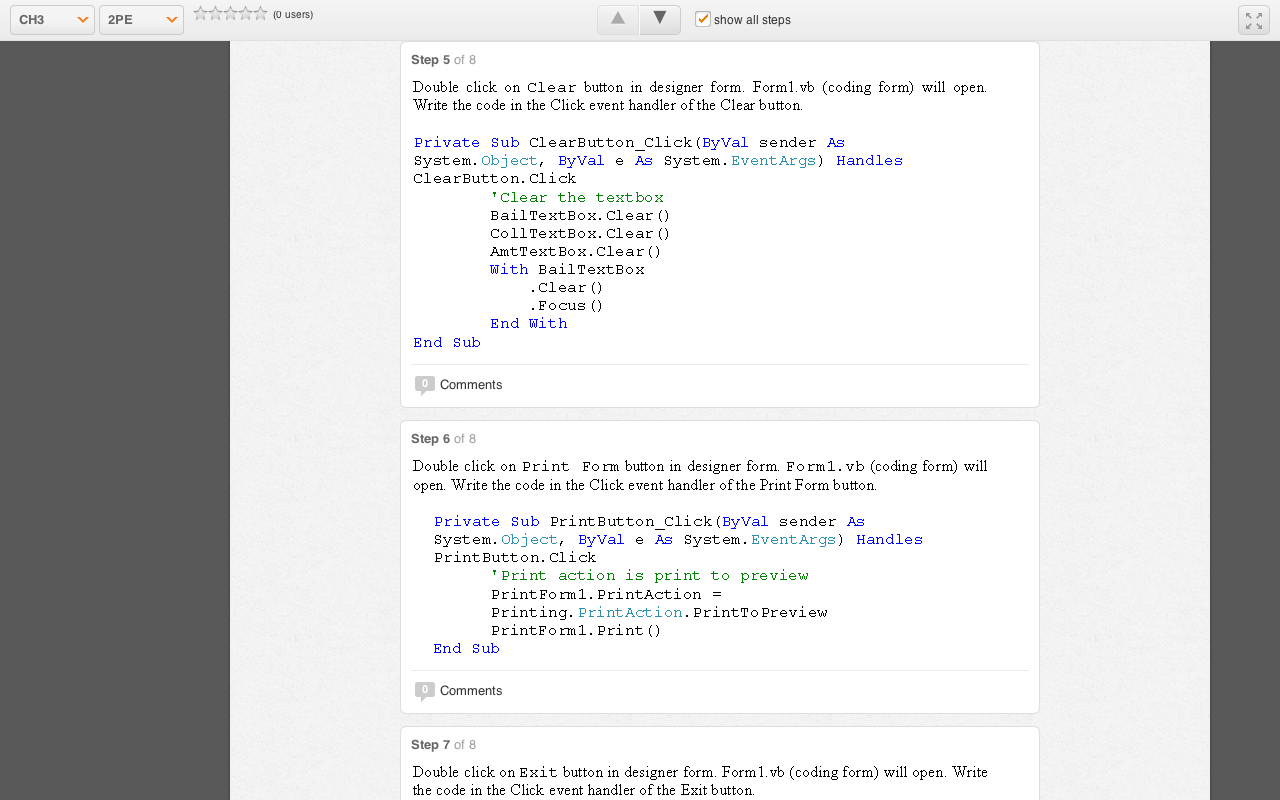The image size is (1280, 800).
Task: Rate solution with third star
Action: pyautogui.click(x=230, y=13)
